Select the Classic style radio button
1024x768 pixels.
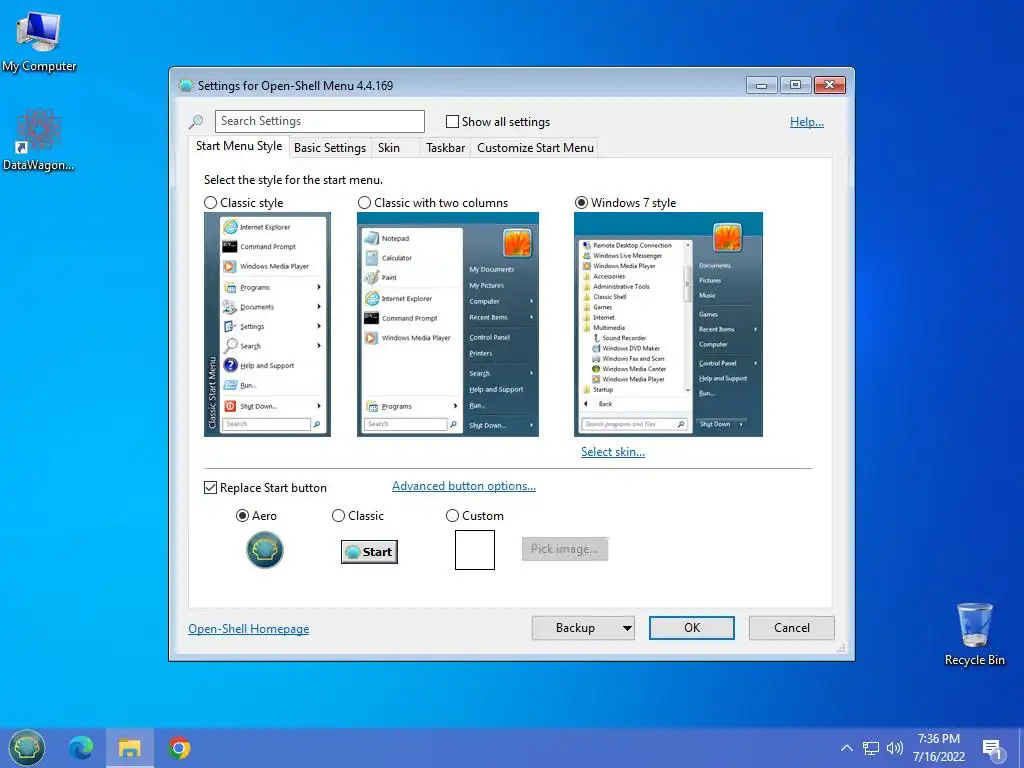point(210,203)
